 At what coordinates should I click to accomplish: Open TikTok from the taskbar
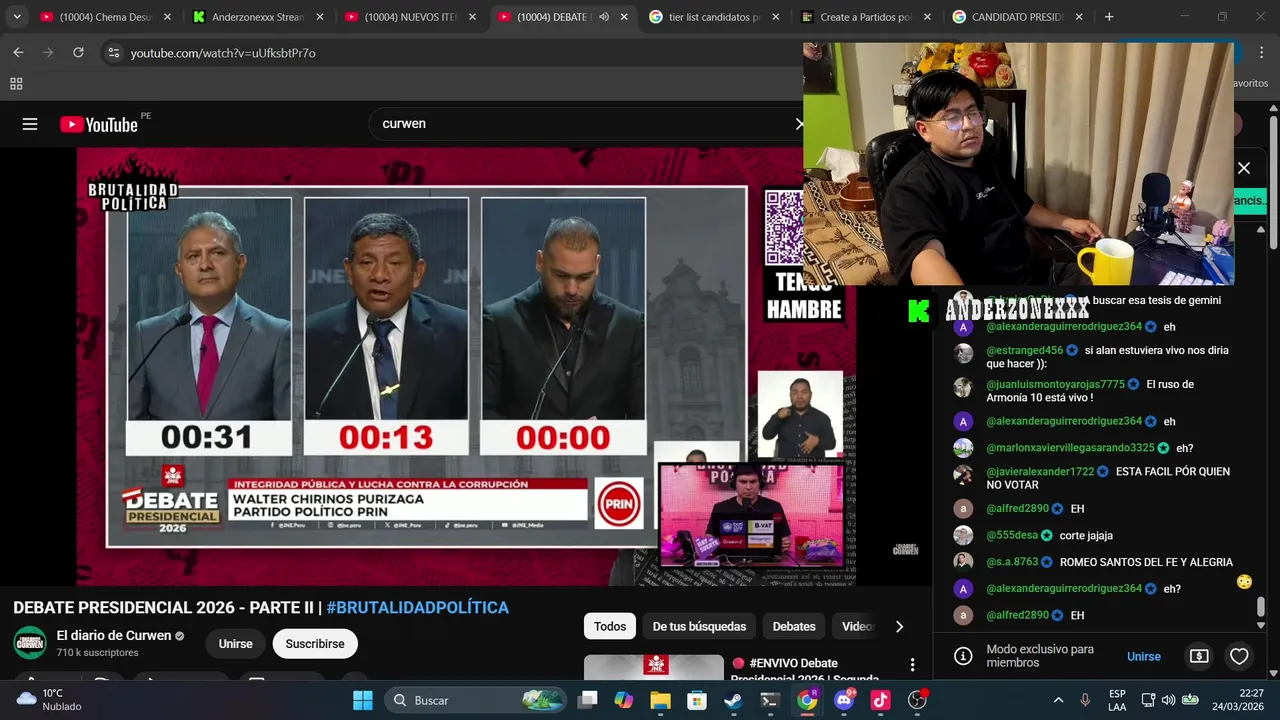pyautogui.click(x=880, y=700)
